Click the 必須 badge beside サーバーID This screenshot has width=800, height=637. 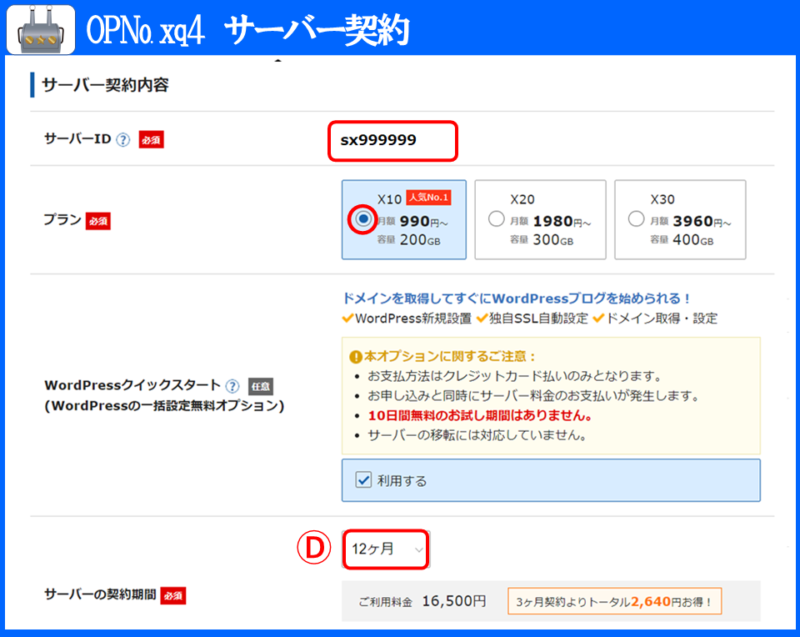click(x=152, y=140)
